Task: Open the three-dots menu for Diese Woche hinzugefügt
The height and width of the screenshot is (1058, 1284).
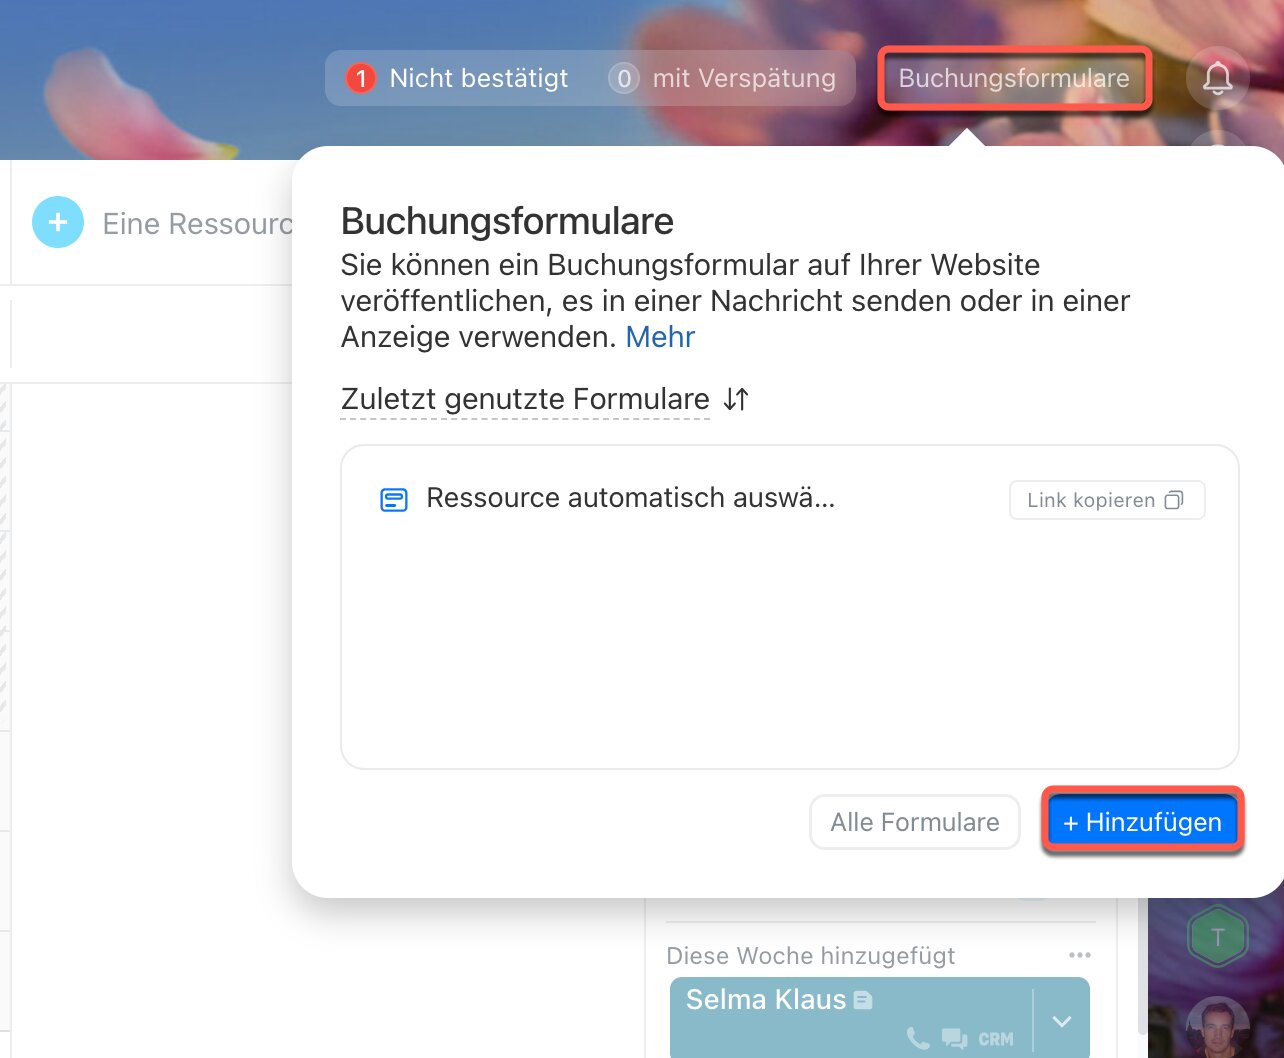Action: 1079,955
